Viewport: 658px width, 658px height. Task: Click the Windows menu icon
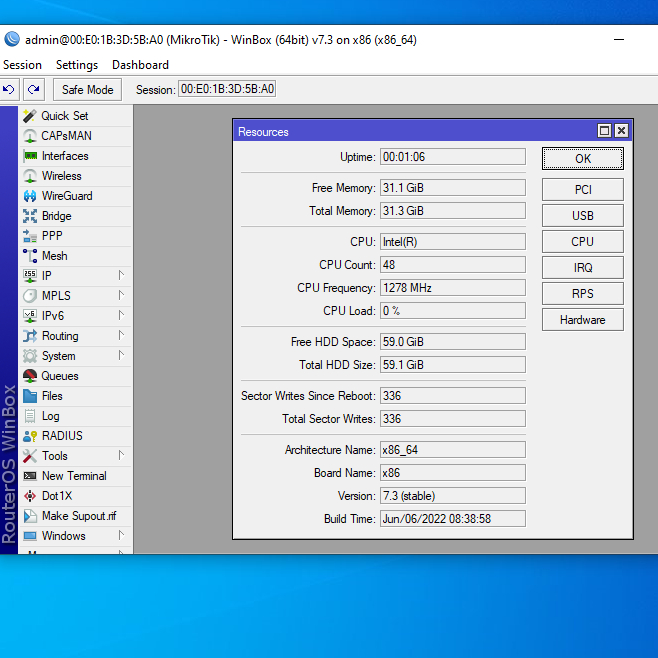(30, 536)
